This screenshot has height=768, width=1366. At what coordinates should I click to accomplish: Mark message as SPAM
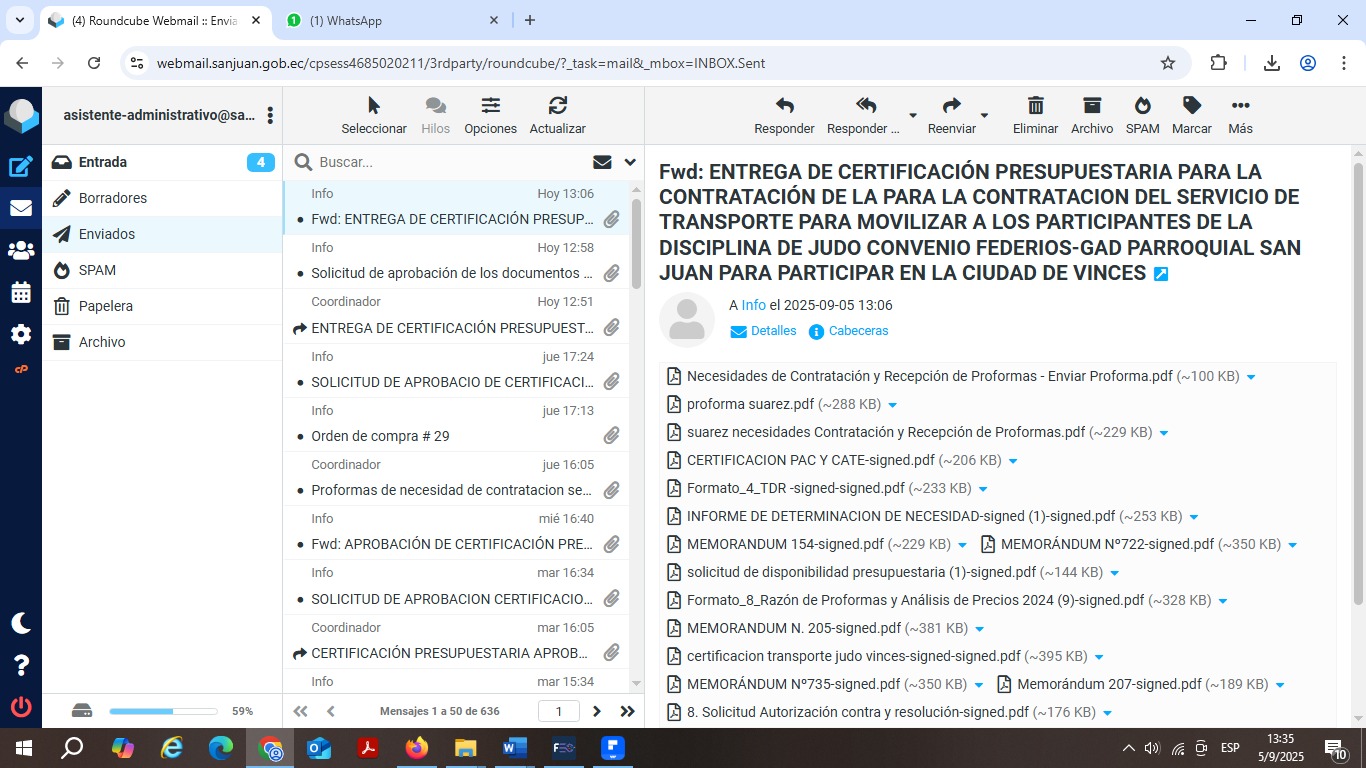click(x=1142, y=106)
